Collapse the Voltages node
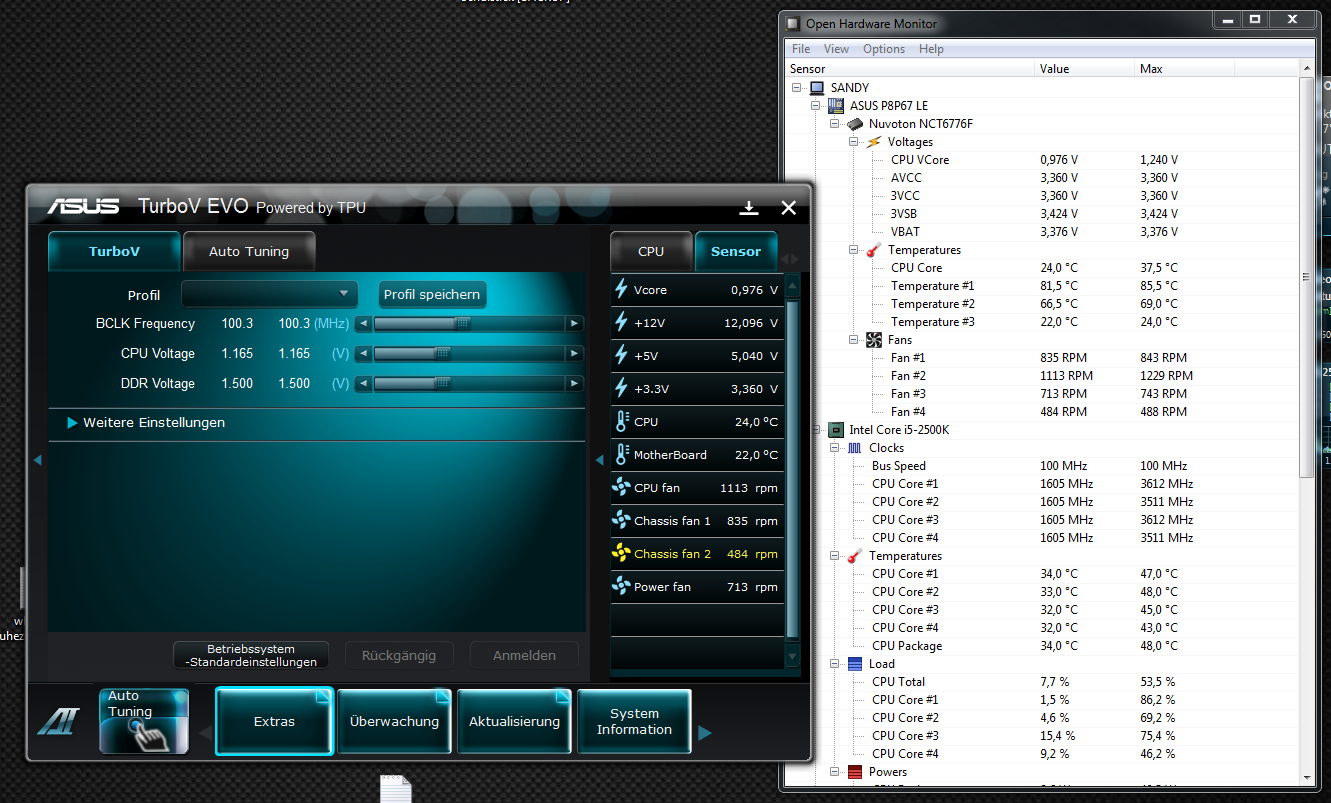This screenshot has height=803, width=1331. point(854,142)
